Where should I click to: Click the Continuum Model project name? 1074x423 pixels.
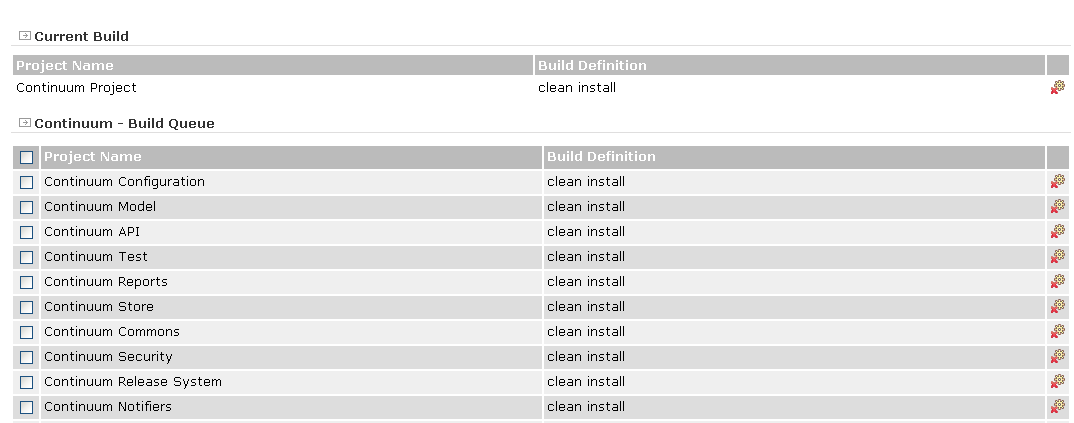coord(100,207)
